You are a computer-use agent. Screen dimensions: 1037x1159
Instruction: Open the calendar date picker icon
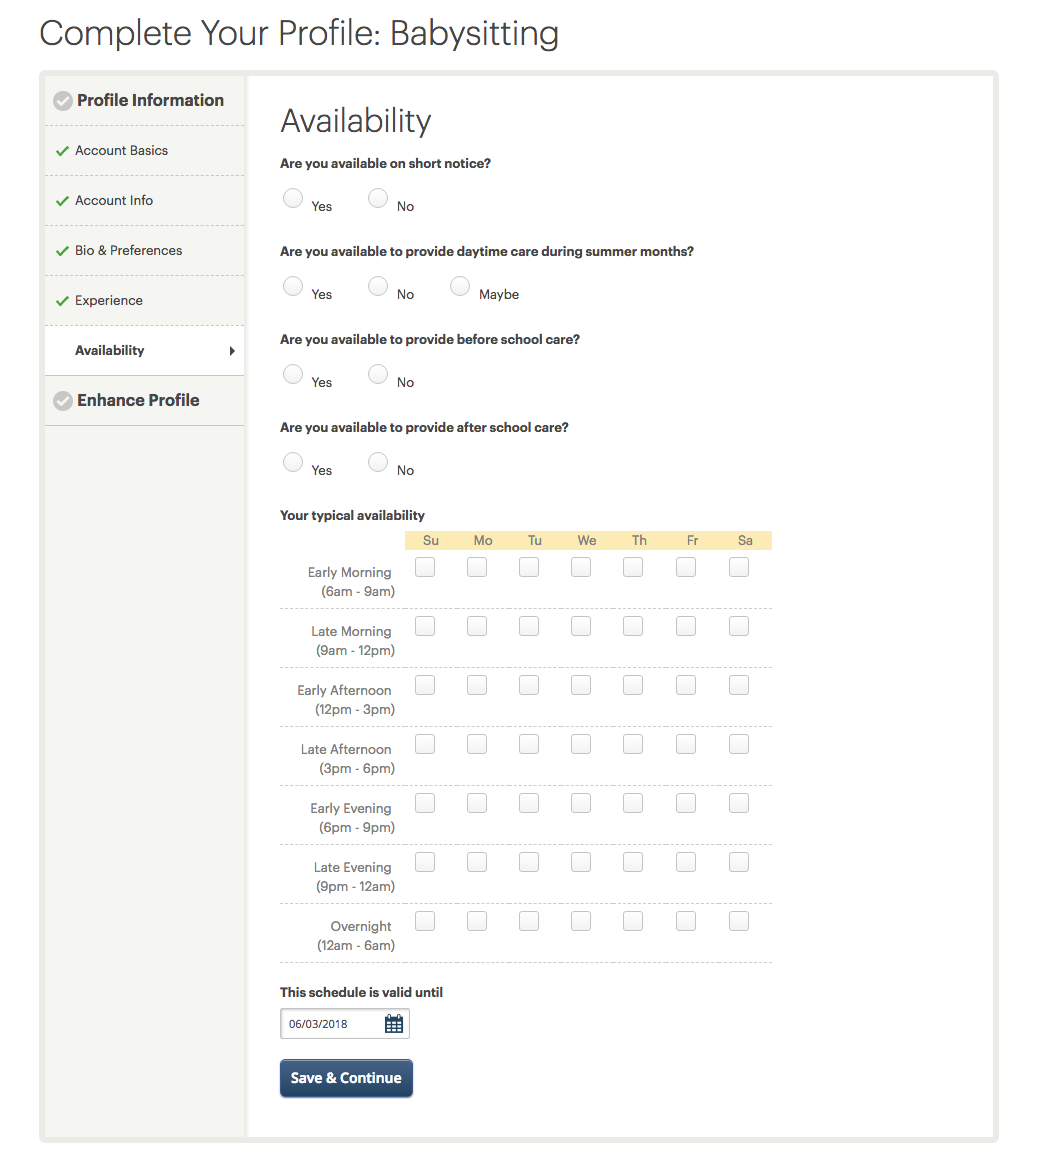(394, 1024)
